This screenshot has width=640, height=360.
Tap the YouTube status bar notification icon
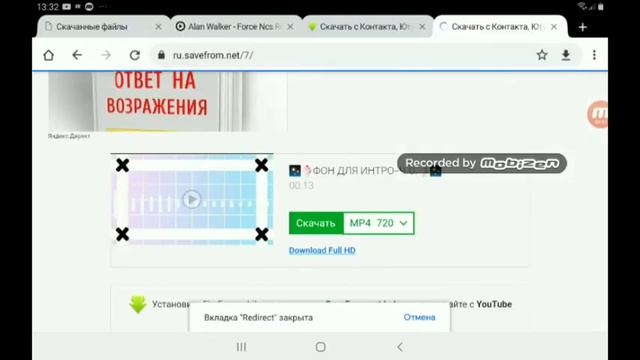pyautogui.click(x=67, y=7)
